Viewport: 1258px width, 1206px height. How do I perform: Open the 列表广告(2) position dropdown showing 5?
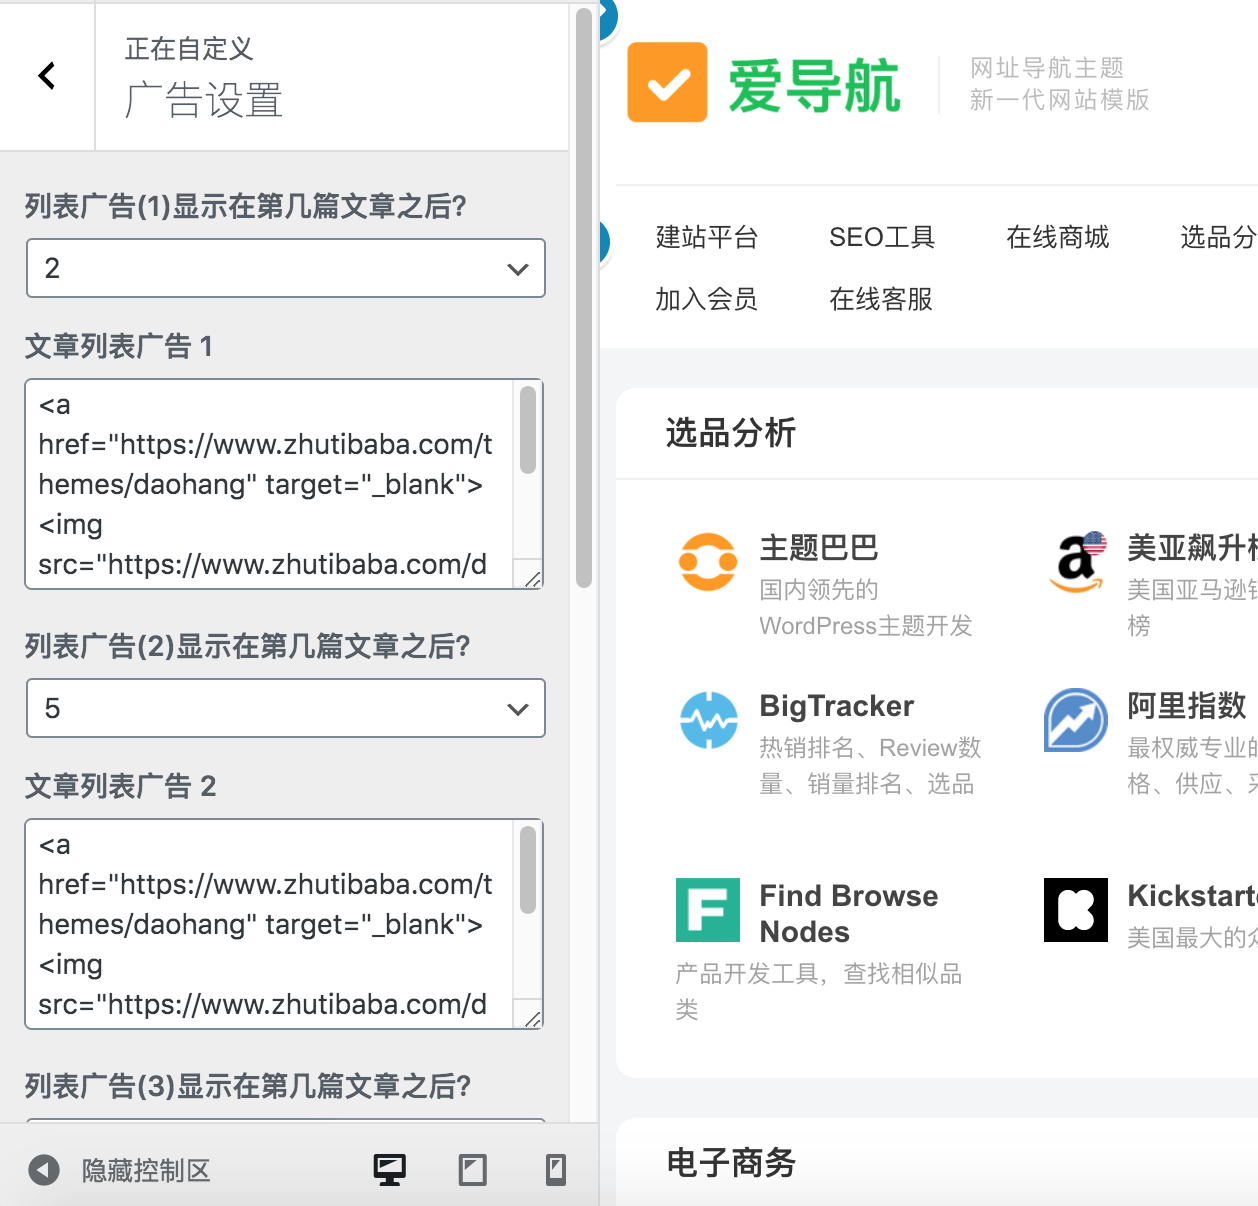[x=286, y=708]
